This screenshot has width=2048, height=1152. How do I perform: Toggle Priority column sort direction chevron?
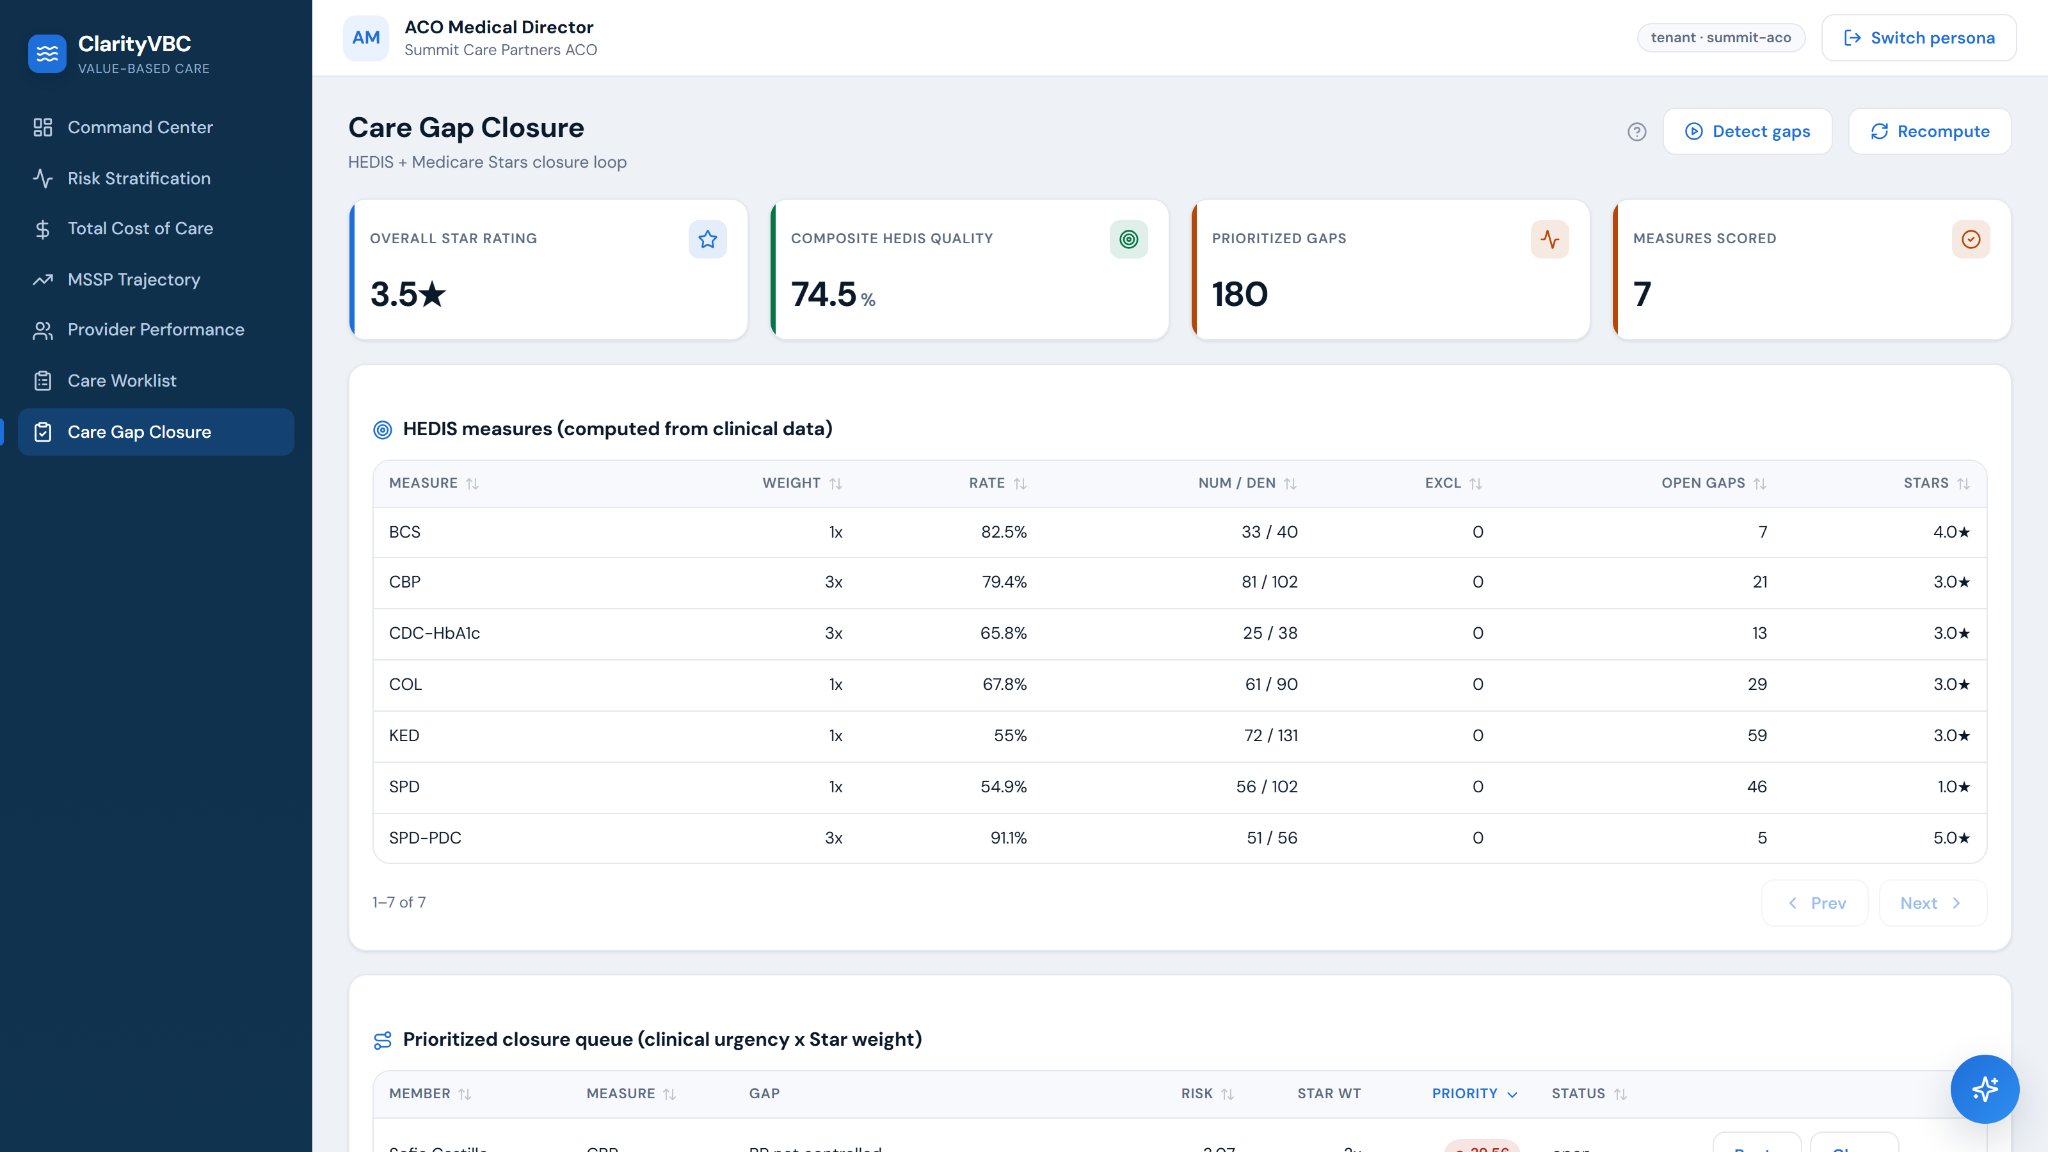pos(1512,1095)
